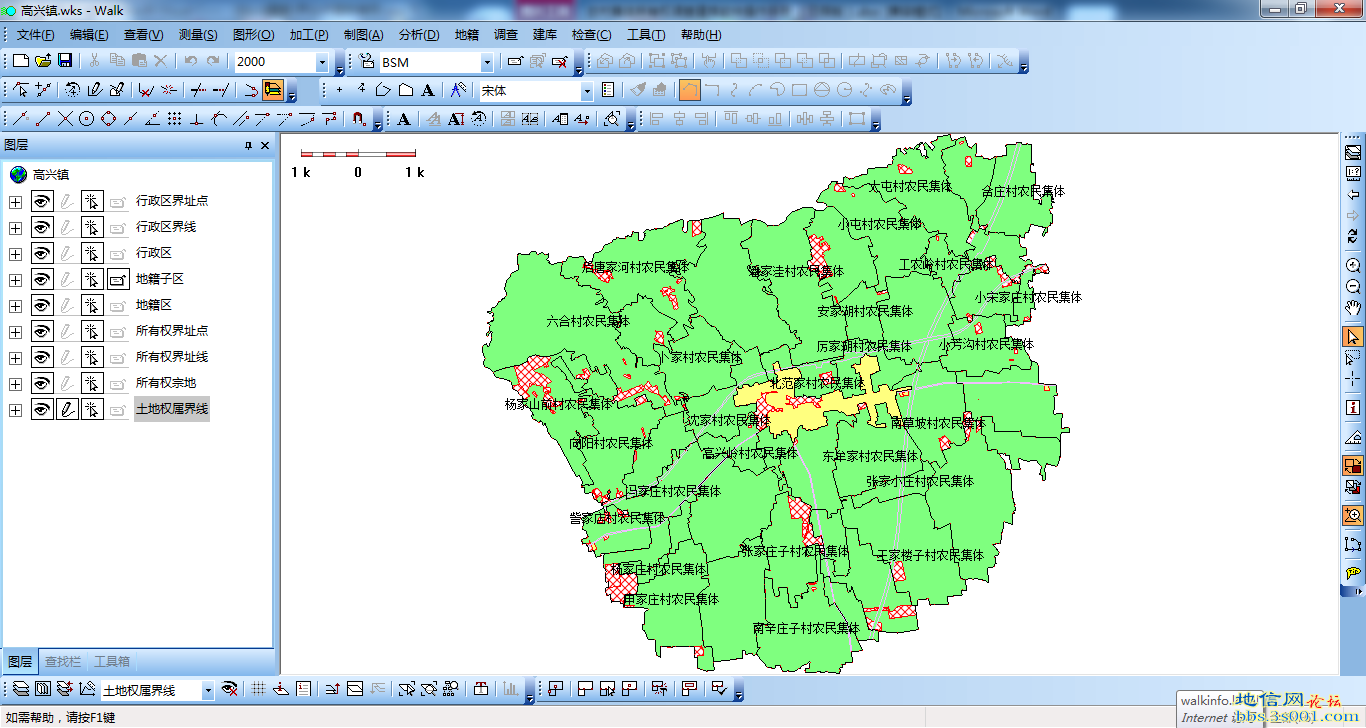Viewport: 1366px width, 728px height.
Task: Click the hide layer eye icon in bottom toolbar
Action: [x=230, y=689]
